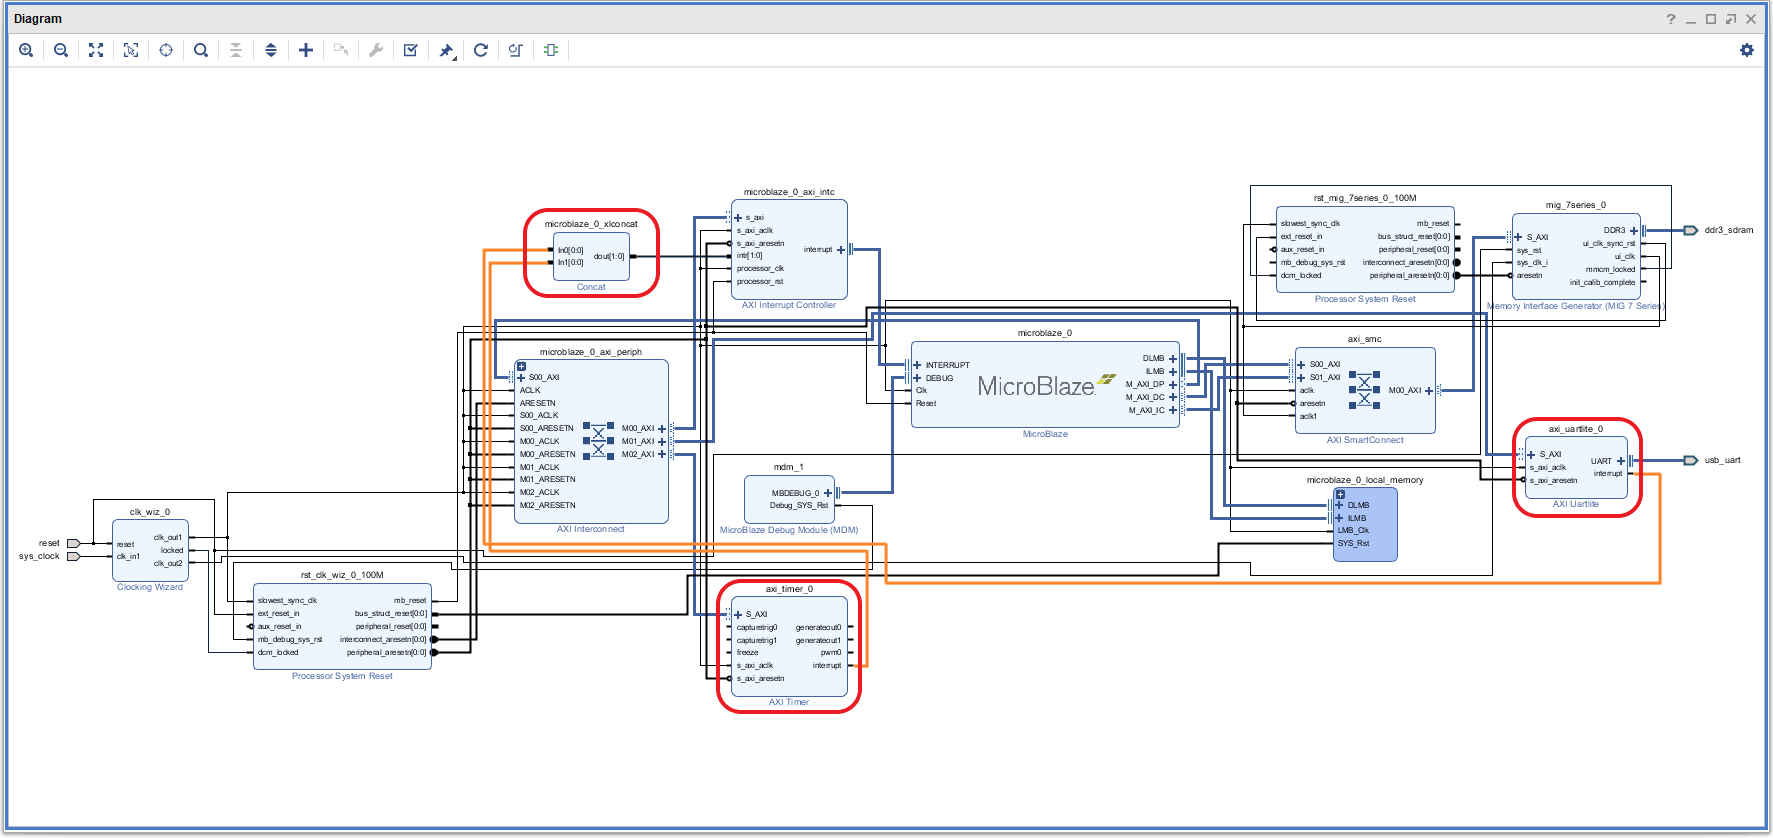Select the Diagram panel title tab

coord(38,19)
